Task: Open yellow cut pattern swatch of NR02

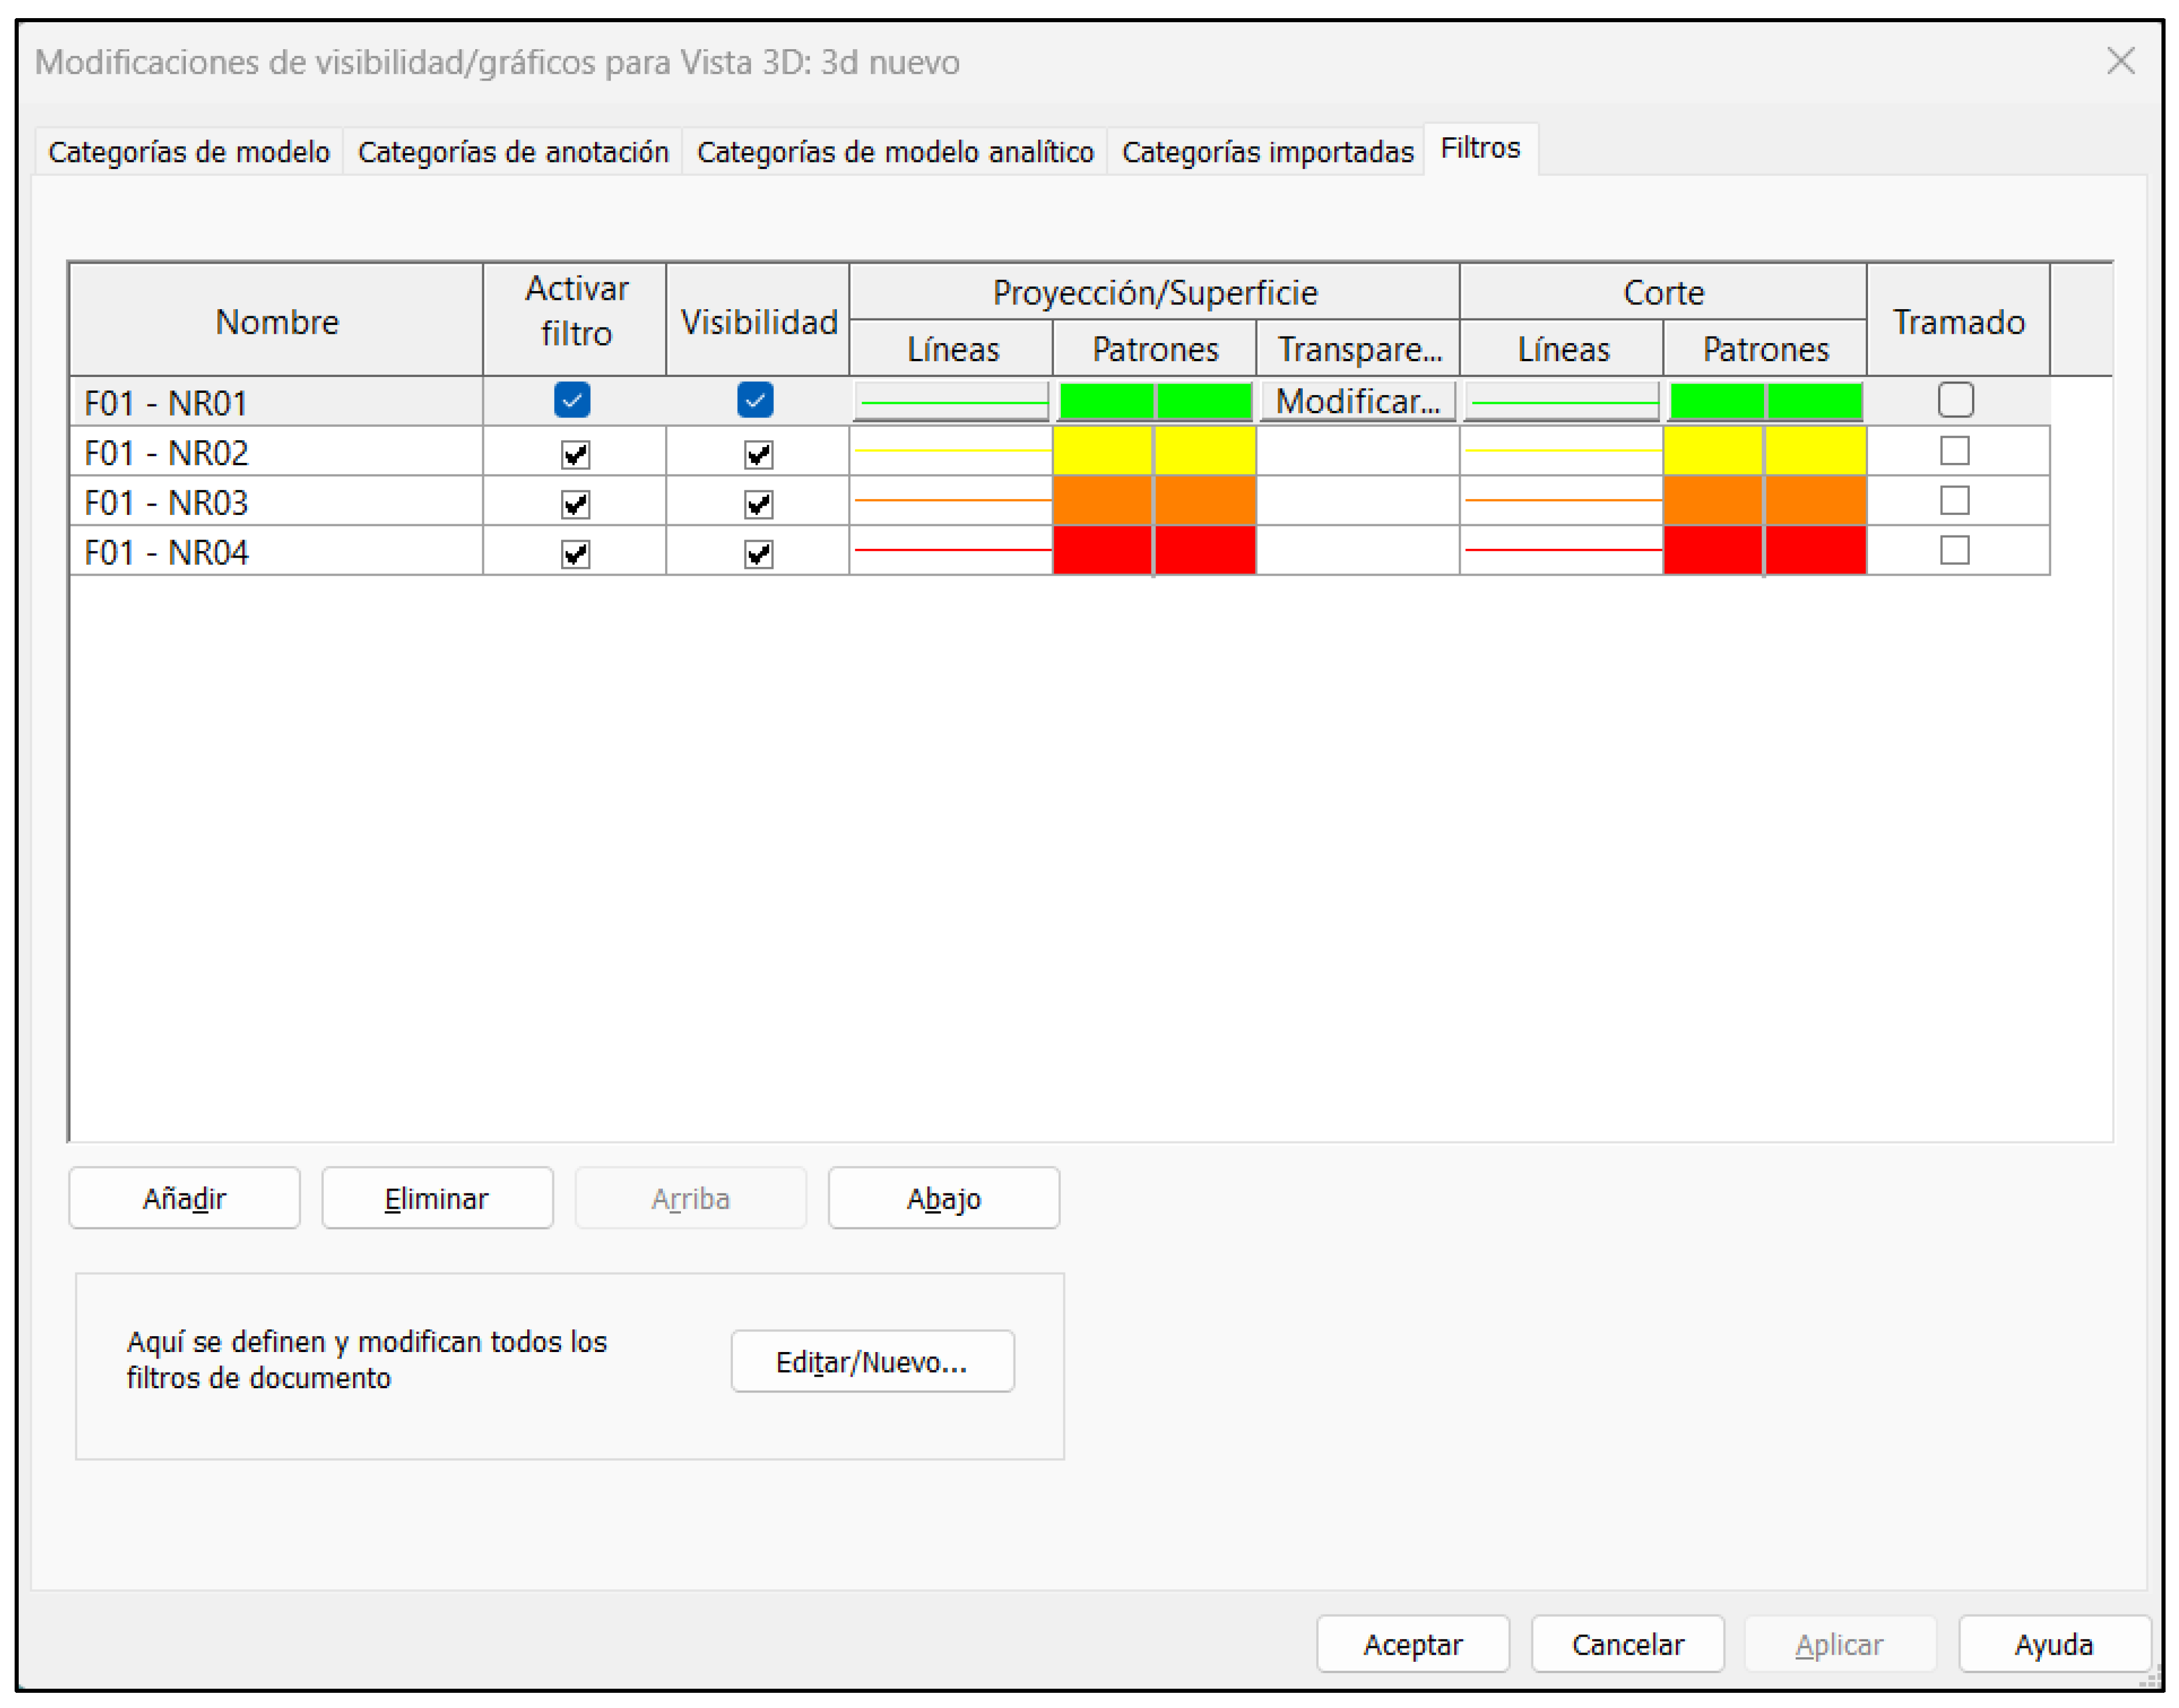Action: [1764, 451]
